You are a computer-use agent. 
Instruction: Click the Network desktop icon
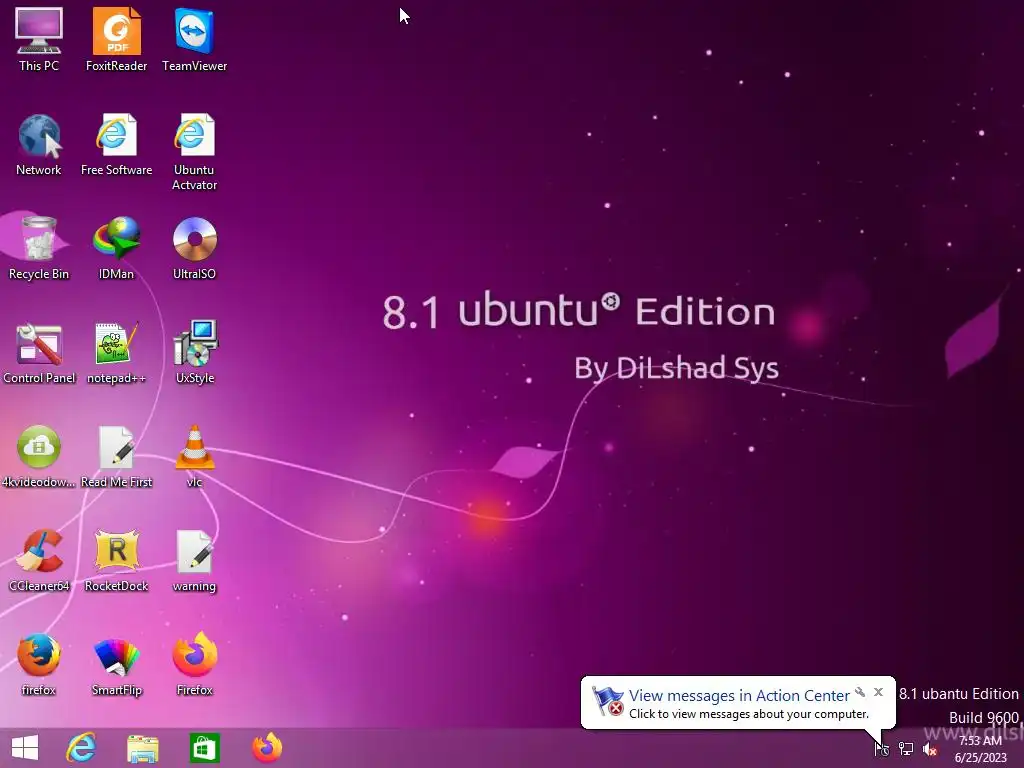click(x=39, y=144)
